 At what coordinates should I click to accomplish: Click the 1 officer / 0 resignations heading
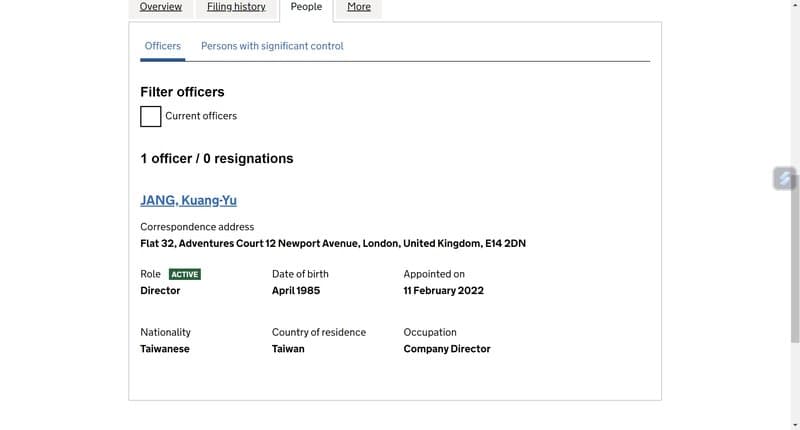coord(217,159)
